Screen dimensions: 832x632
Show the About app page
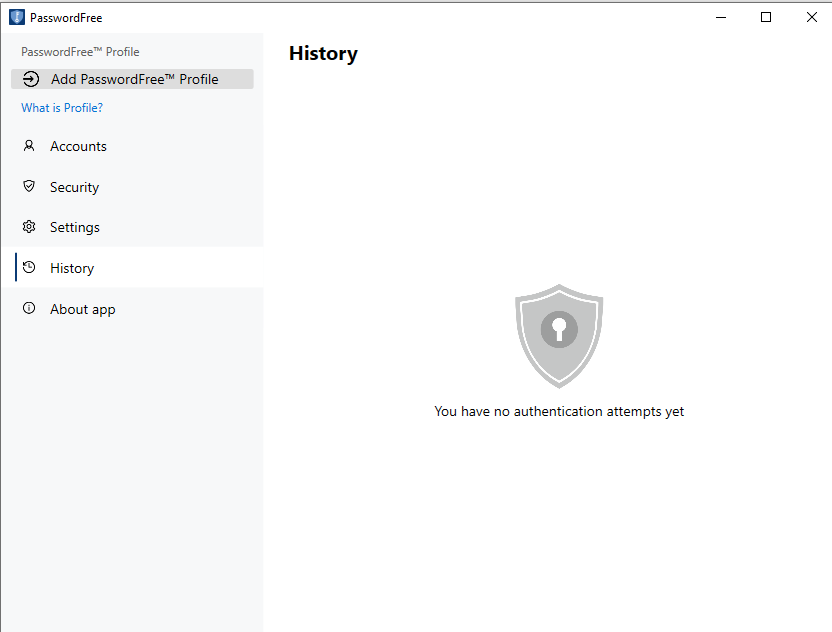pos(83,309)
